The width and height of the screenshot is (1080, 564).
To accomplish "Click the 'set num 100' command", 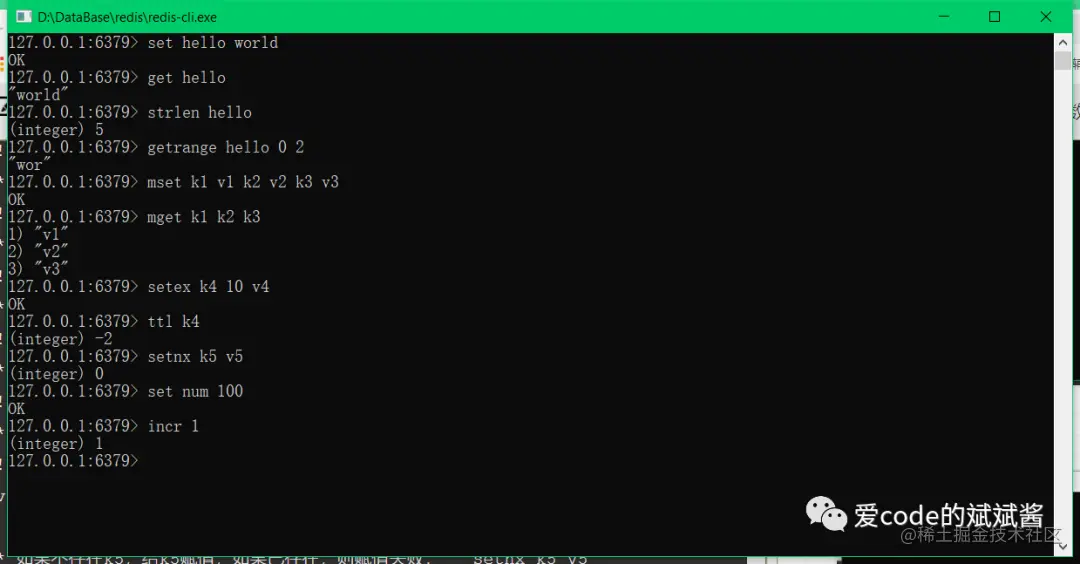I will (x=195, y=391).
